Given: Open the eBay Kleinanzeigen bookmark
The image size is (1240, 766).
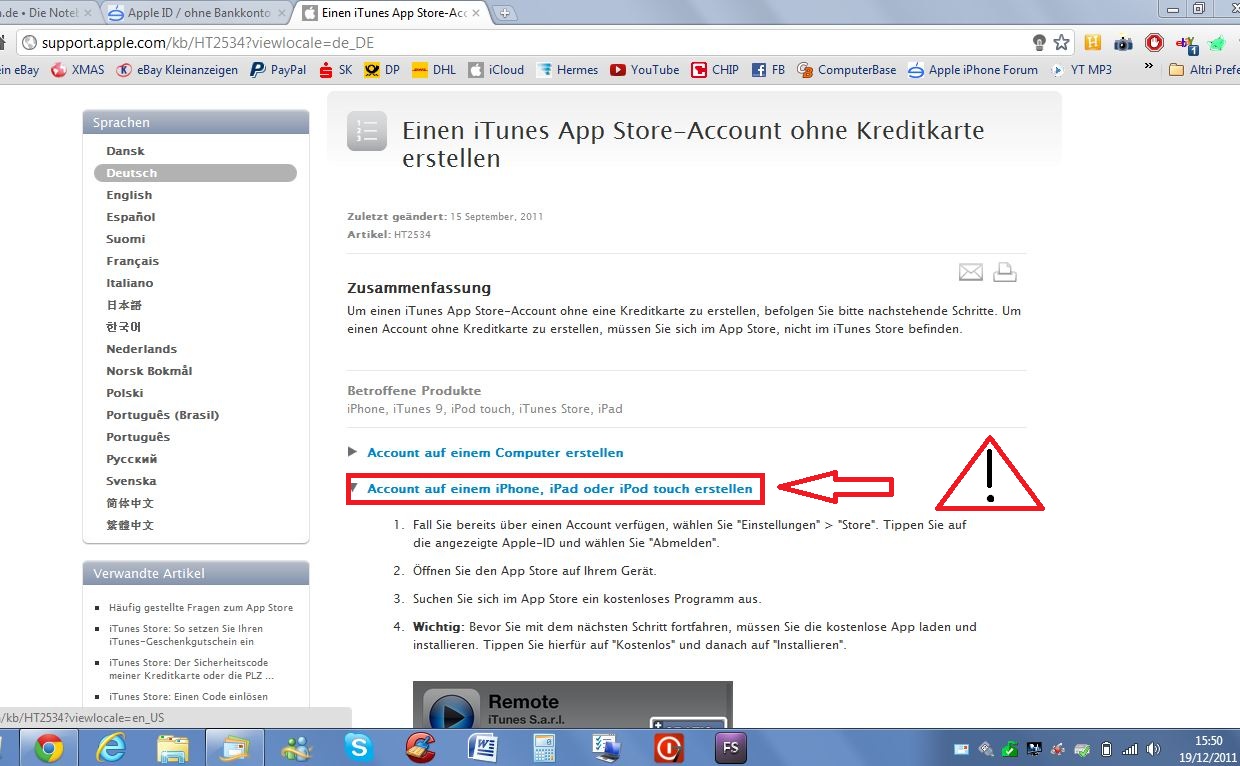Looking at the screenshot, I should [x=178, y=70].
